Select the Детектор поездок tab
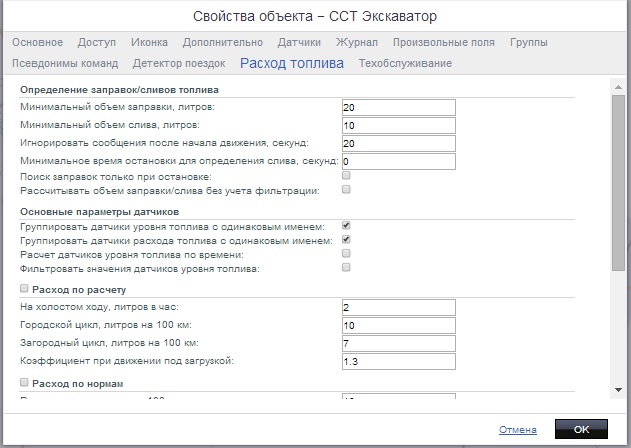This screenshot has width=631, height=448. [178, 63]
